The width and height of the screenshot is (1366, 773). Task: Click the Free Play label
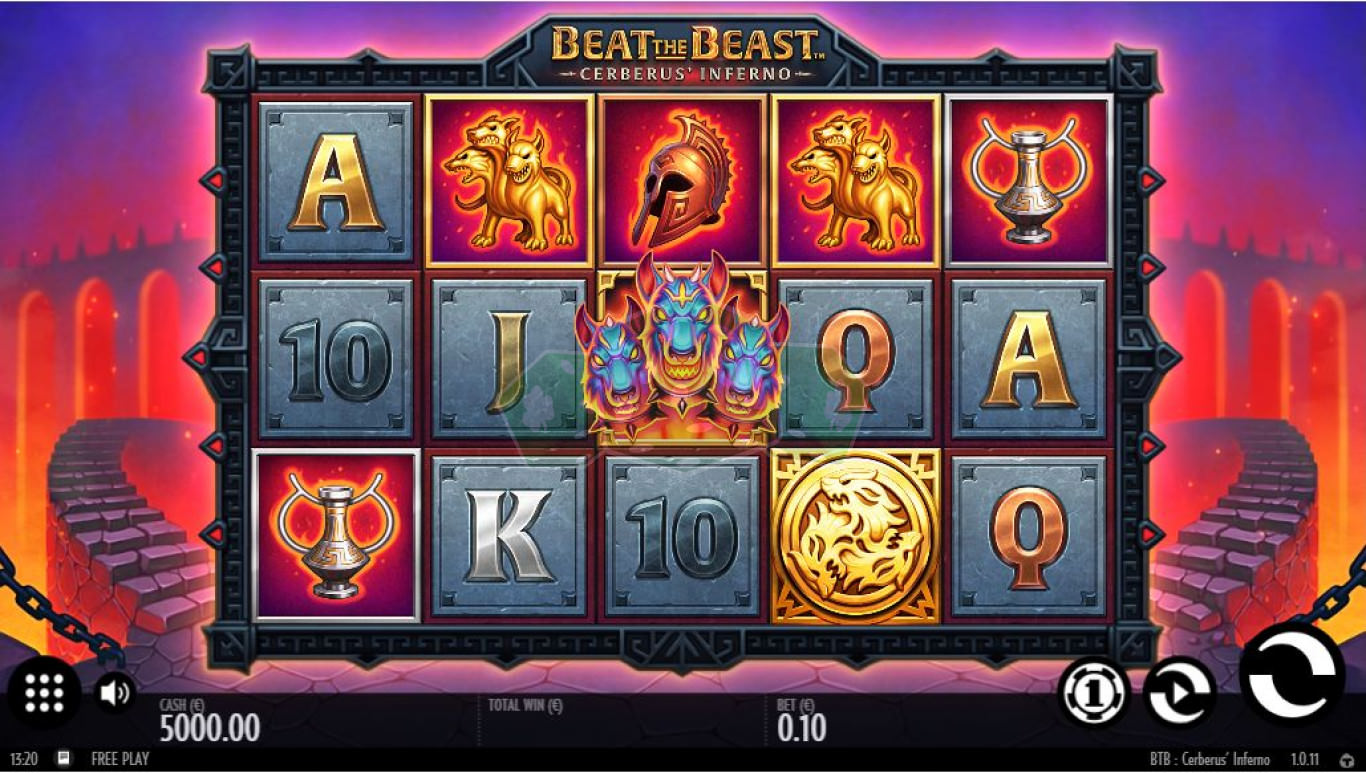(120, 759)
